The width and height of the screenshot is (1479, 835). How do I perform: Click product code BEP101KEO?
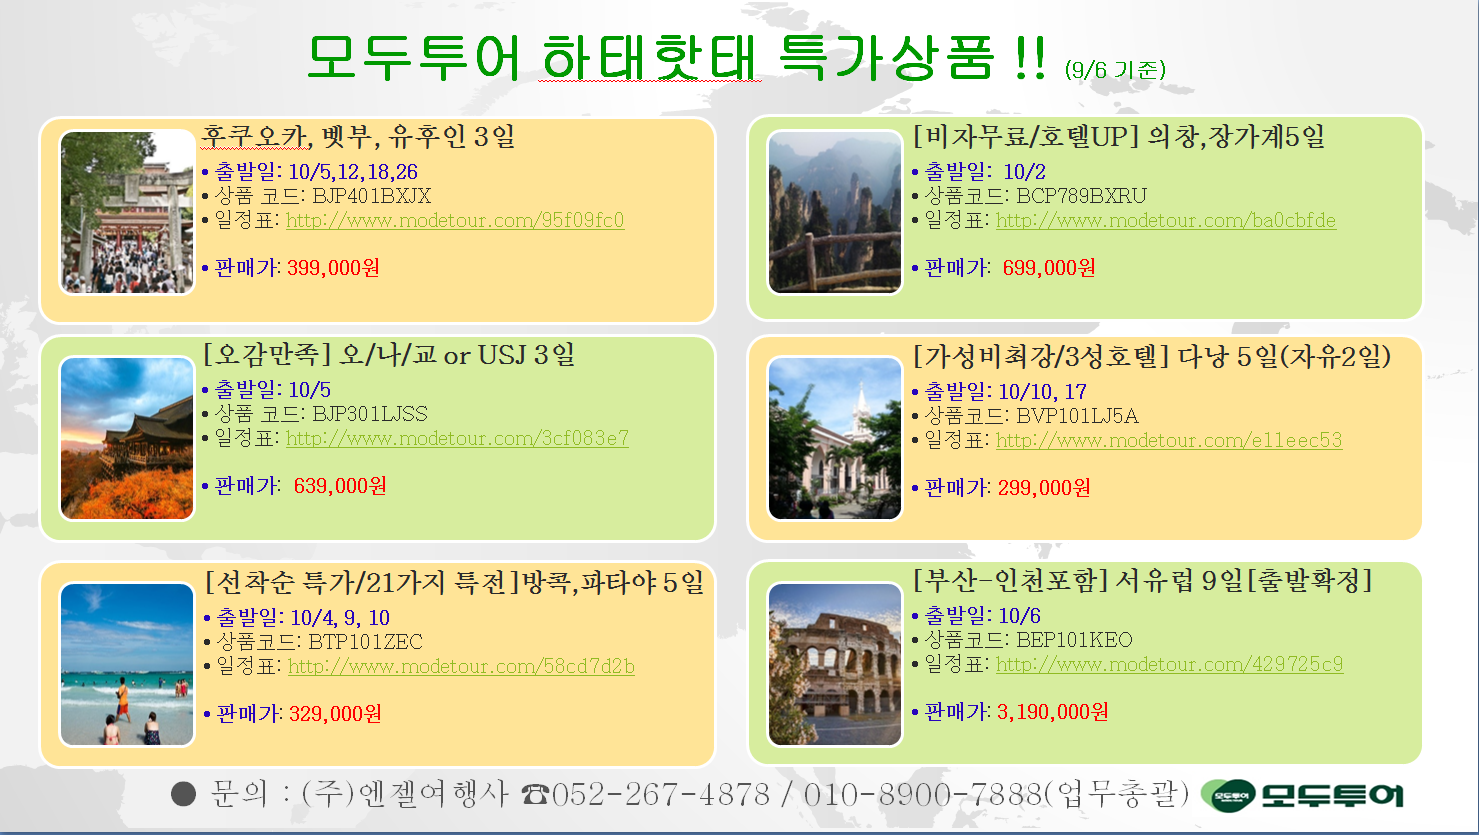tap(1075, 640)
